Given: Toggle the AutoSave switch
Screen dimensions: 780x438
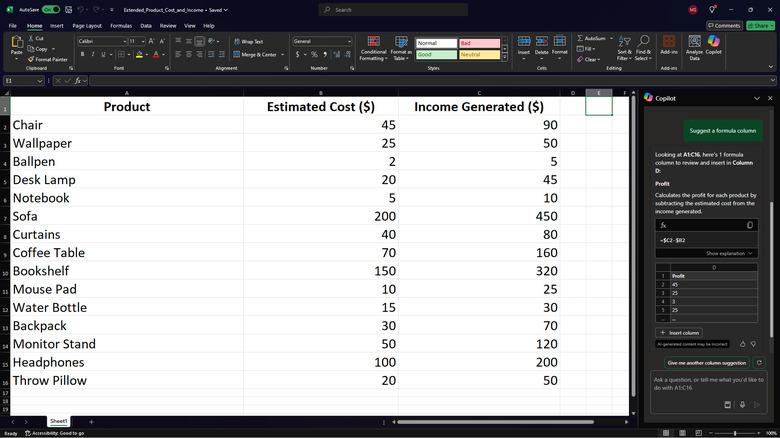Looking at the screenshot, I should pos(48,9).
